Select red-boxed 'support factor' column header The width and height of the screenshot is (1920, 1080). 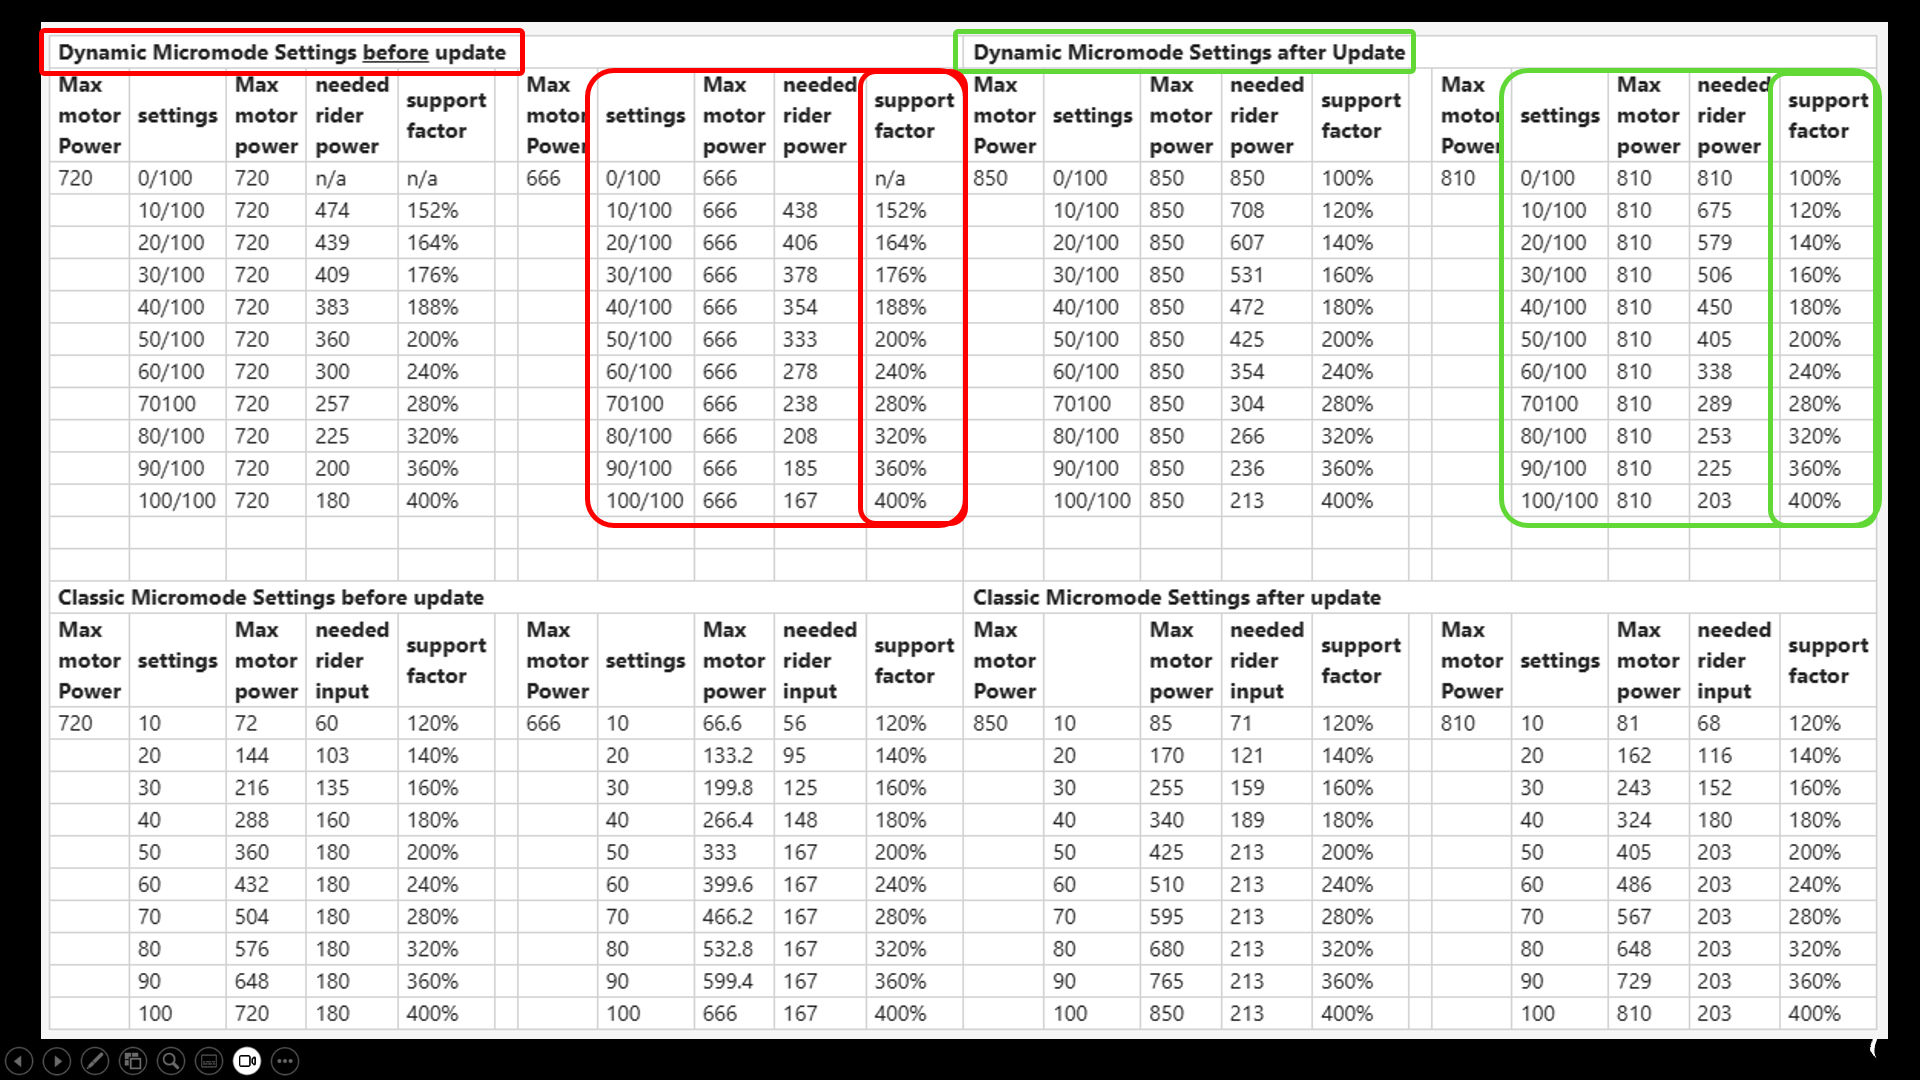914,115
